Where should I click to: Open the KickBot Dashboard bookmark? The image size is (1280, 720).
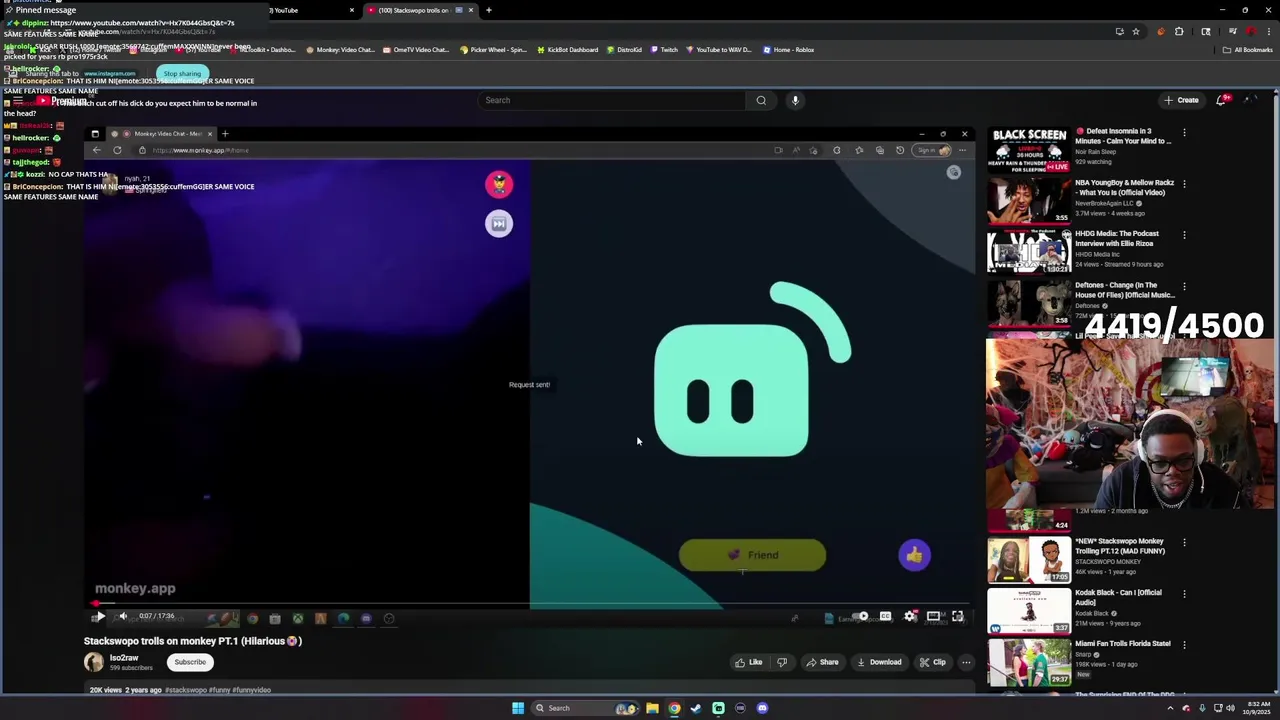pyautogui.click(x=567, y=49)
